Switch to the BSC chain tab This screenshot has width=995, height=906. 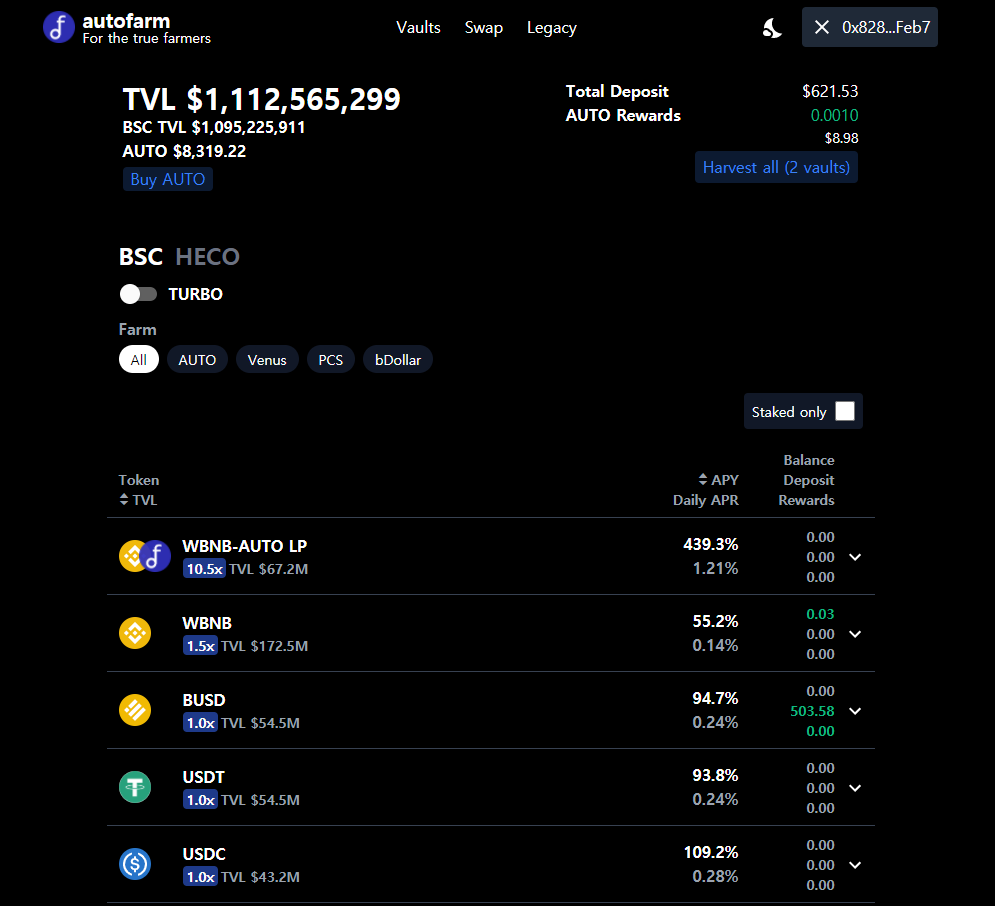pos(141,256)
